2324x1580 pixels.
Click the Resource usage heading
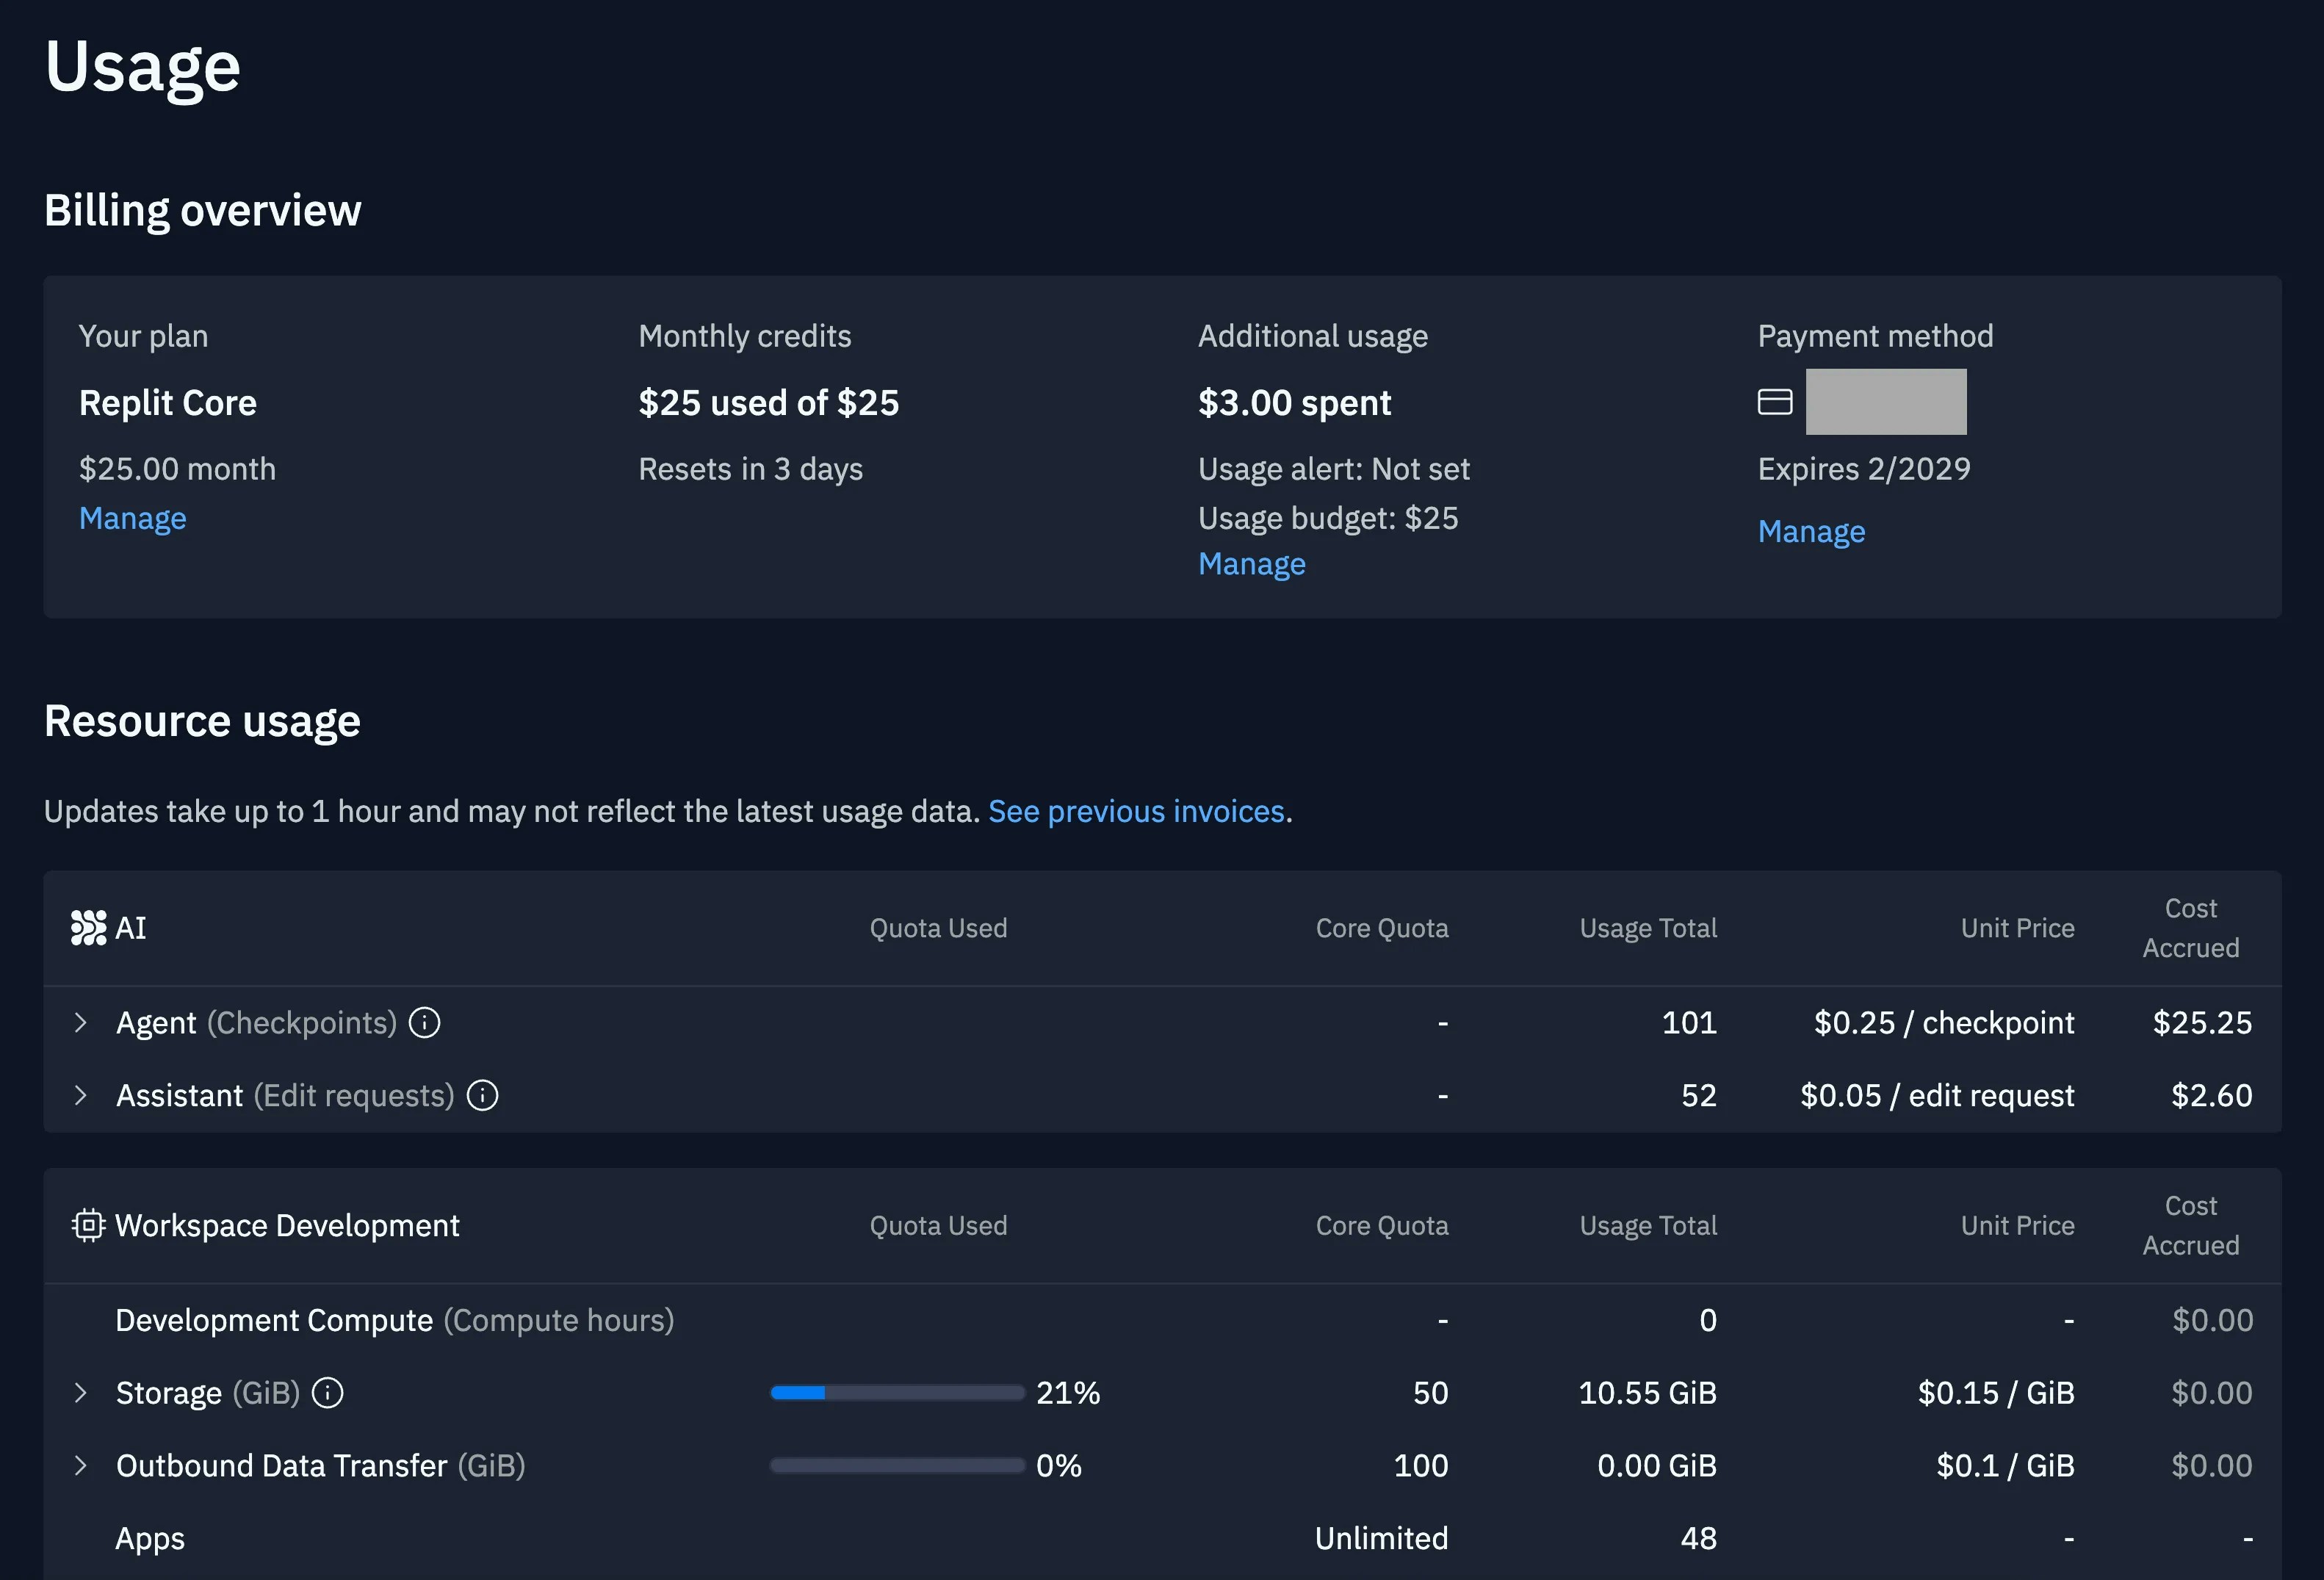pos(202,721)
